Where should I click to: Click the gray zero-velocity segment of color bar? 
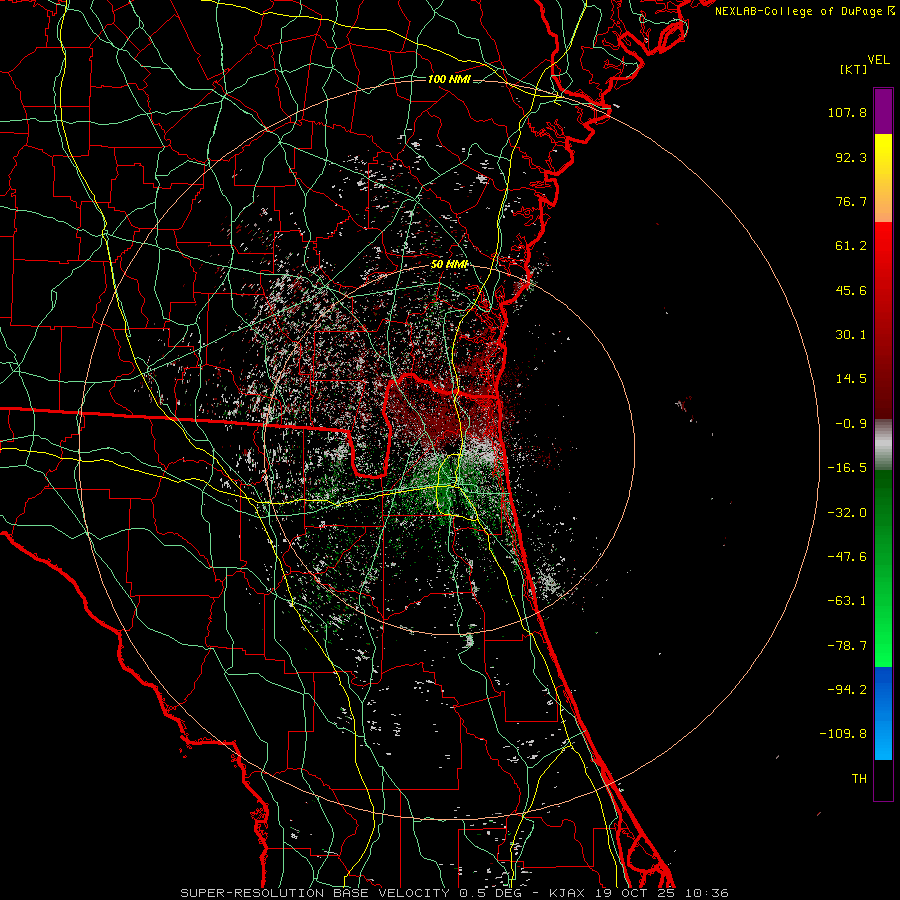pyautogui.click(x=883, y=444)
